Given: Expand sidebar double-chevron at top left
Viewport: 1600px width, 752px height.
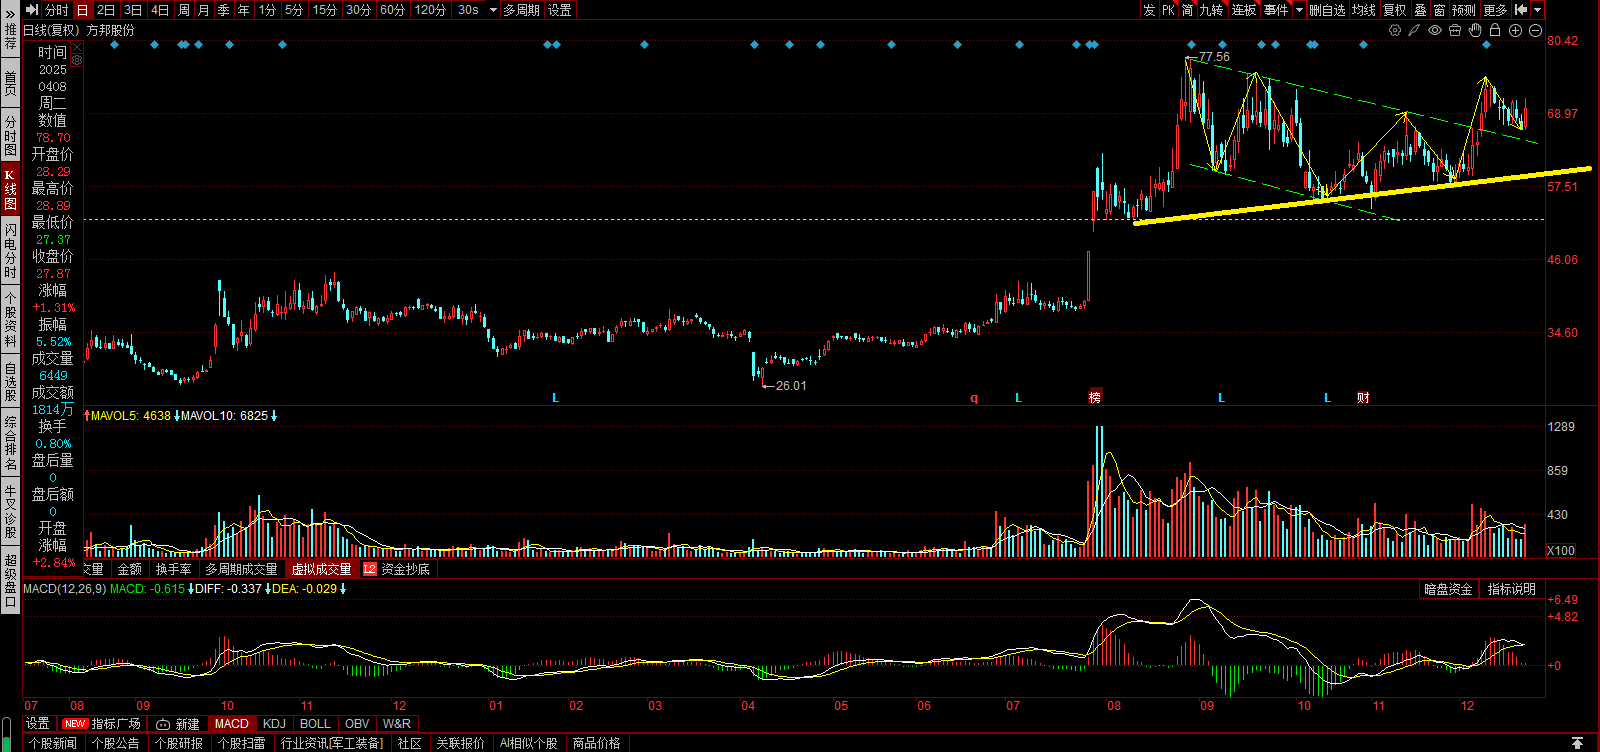Looking at the screenshot, I should click(x=10, y=14).
